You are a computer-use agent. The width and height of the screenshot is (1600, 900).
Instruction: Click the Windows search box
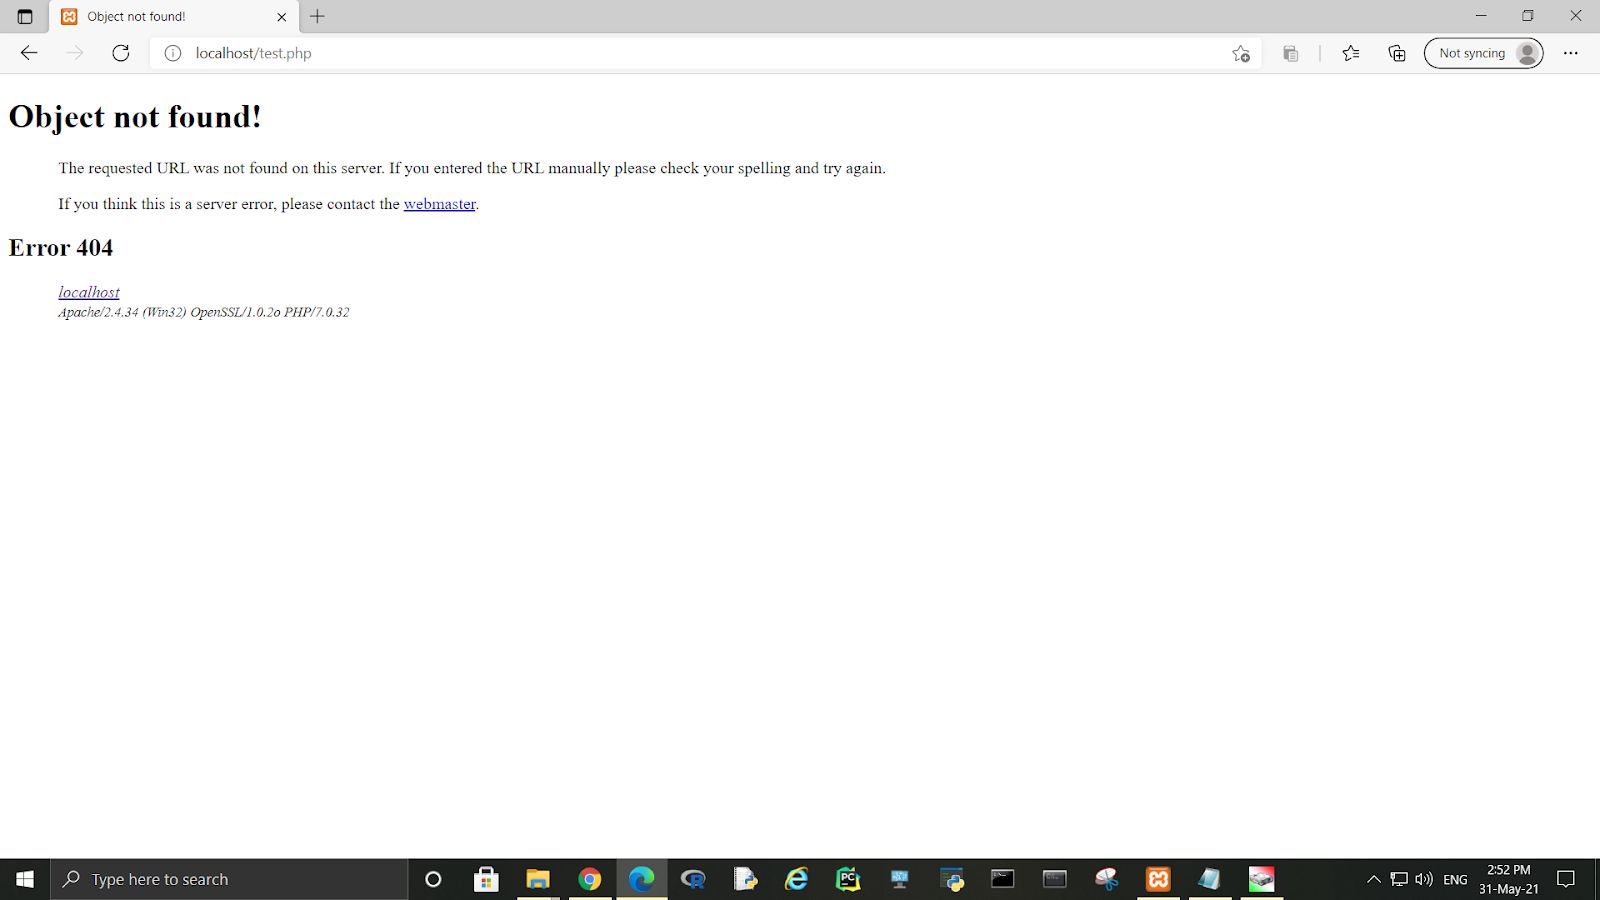coord(230,880)
